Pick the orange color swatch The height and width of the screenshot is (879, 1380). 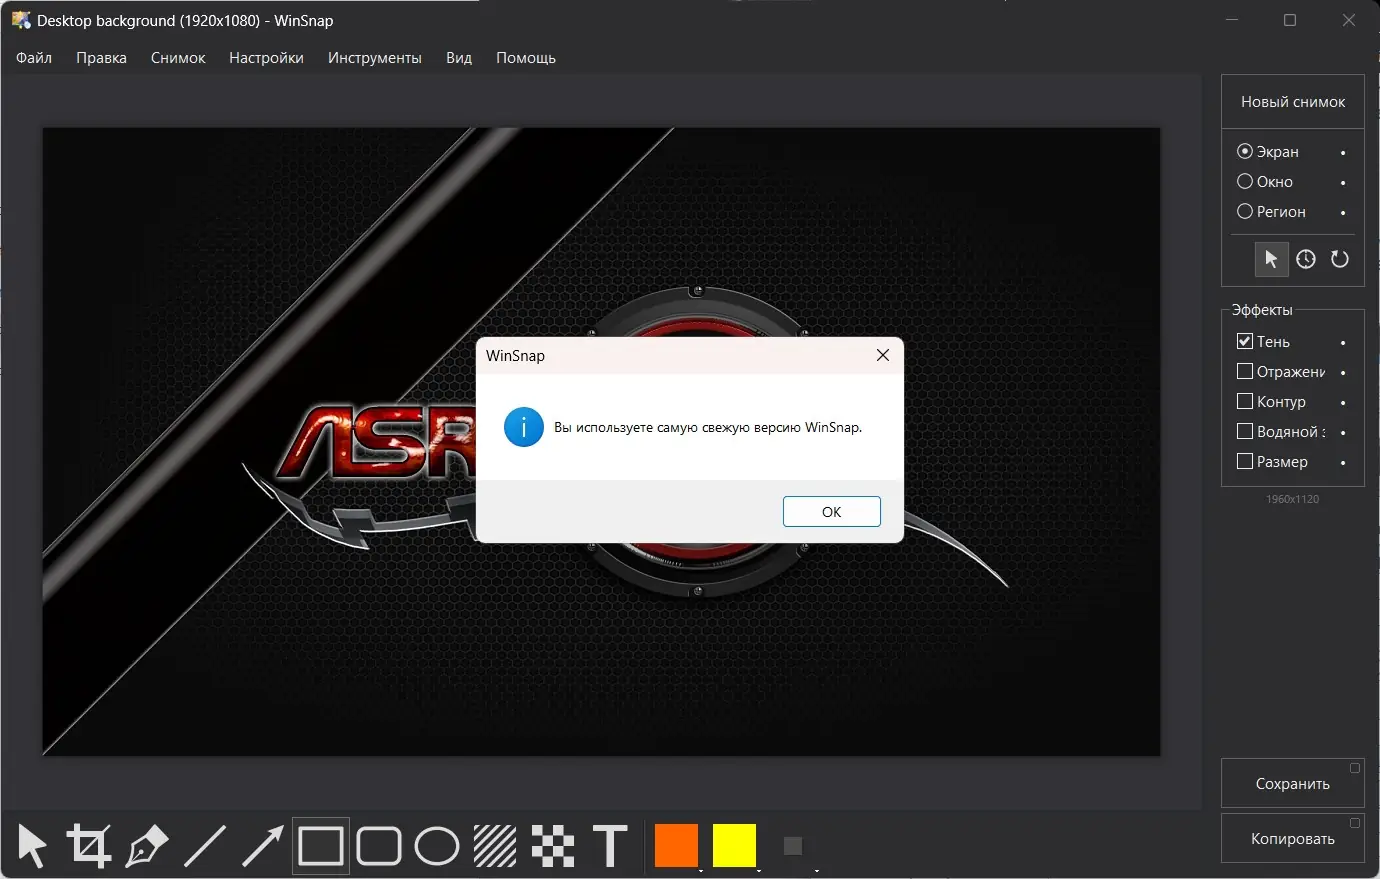click(676, 846)
